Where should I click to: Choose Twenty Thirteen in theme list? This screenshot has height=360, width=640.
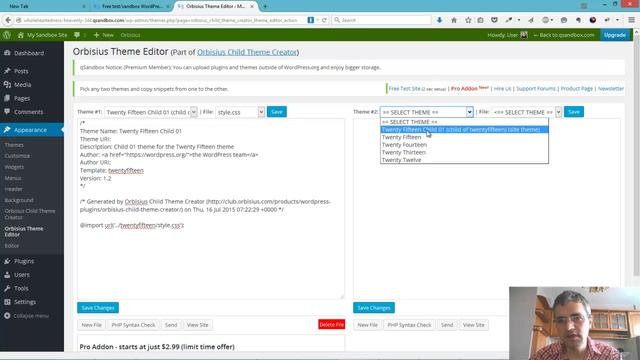464,152
